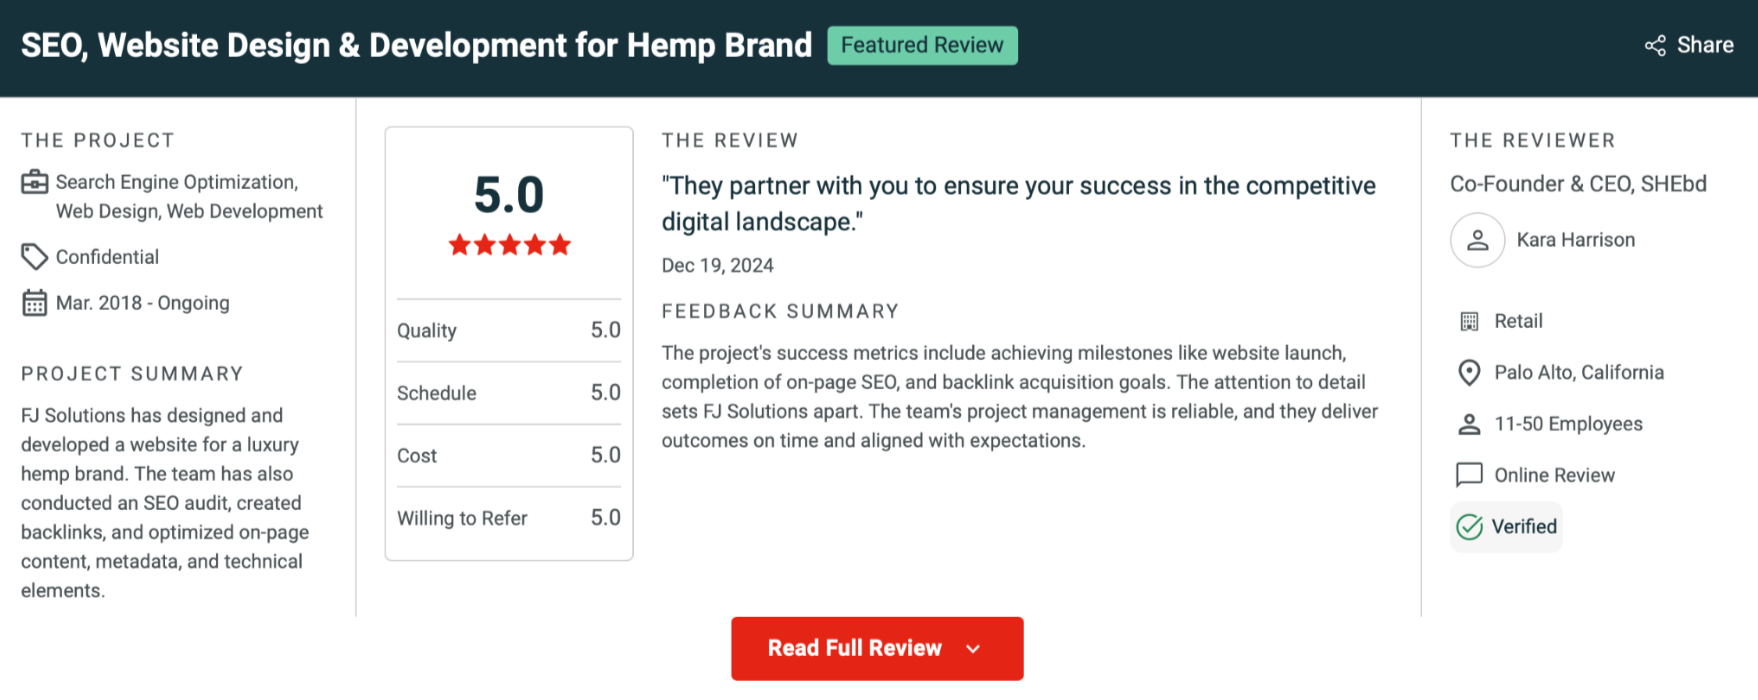Click the chevron on Read Full Review
The height and width of the screenshot is (700, 1758).
(x=973, y=649)
